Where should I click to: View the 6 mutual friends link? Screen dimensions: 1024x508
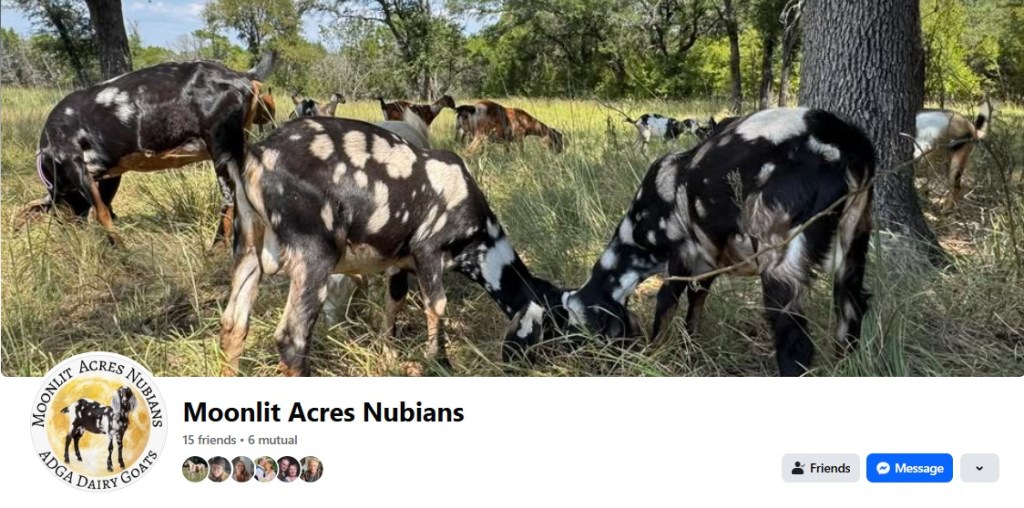[x=272, y=440]
